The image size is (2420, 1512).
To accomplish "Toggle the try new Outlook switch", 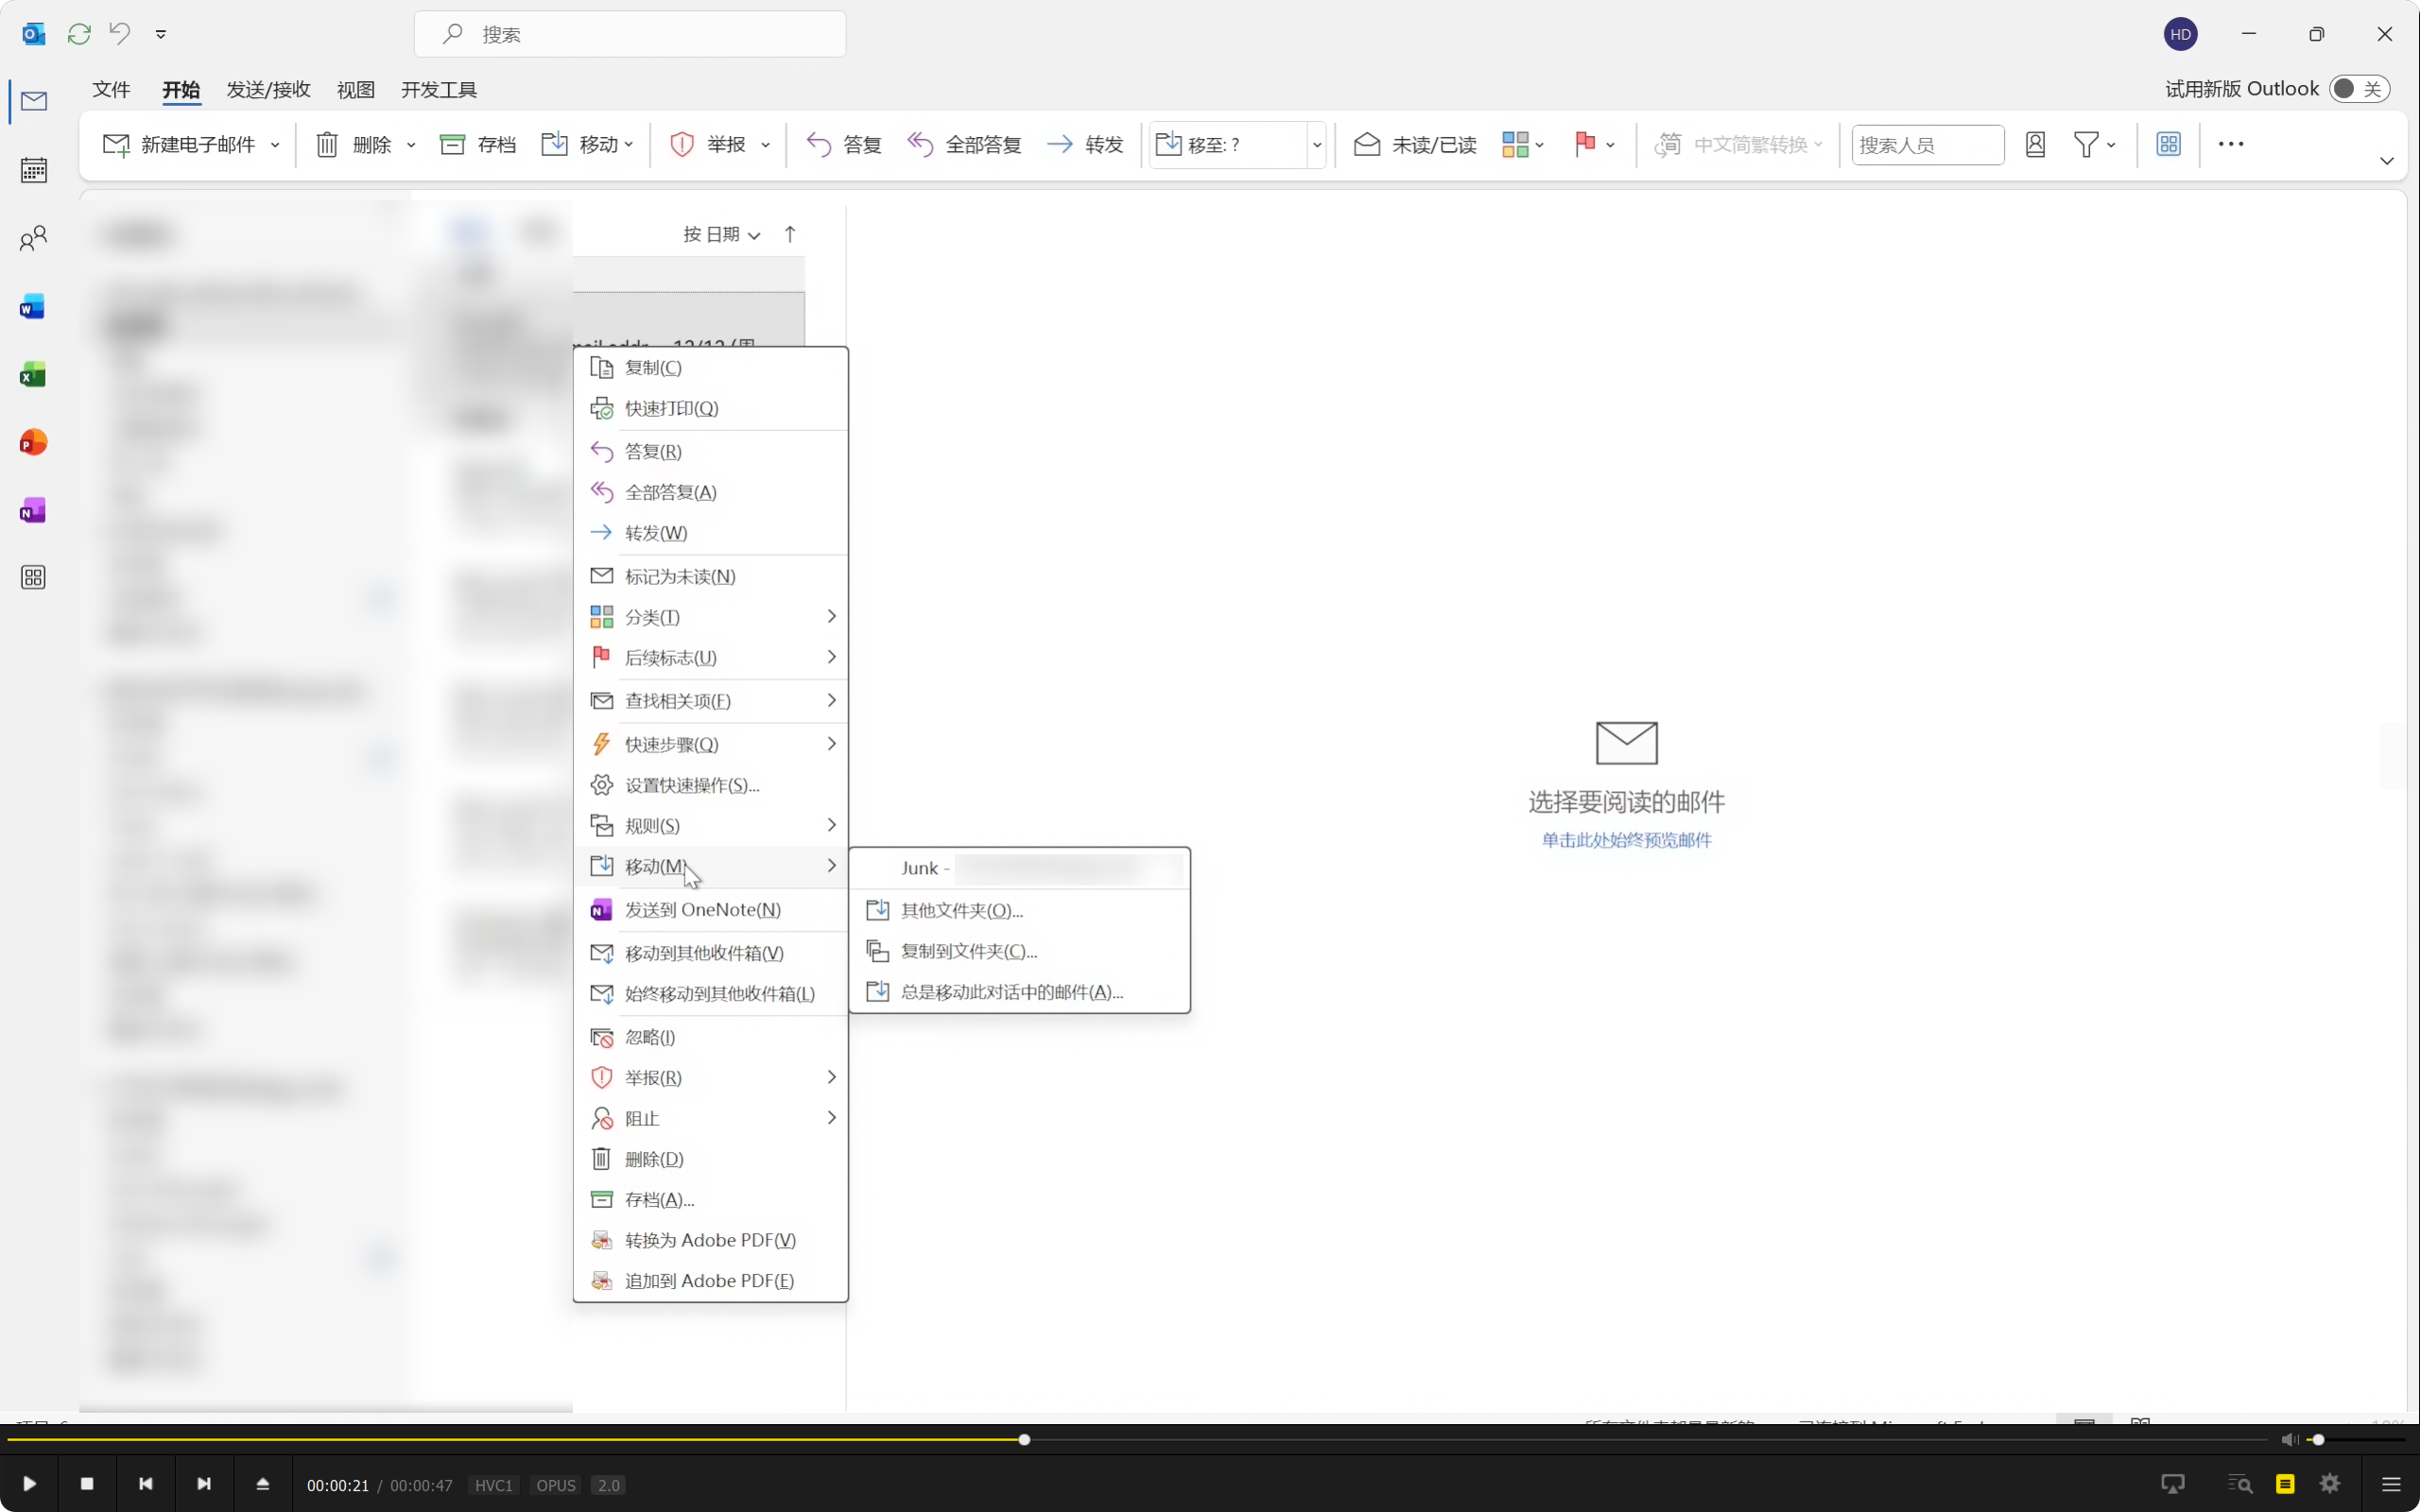I will (2358, 89).
